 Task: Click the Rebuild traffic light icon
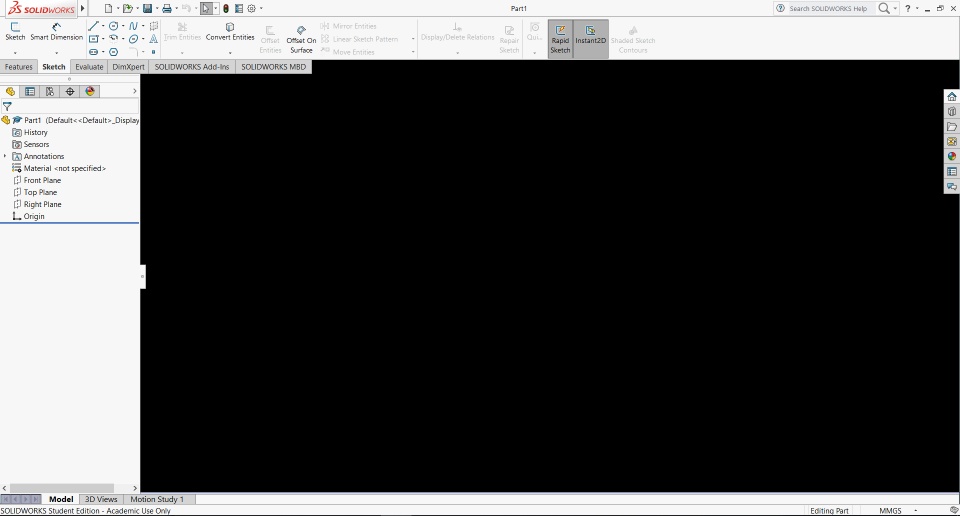(226, 9)
